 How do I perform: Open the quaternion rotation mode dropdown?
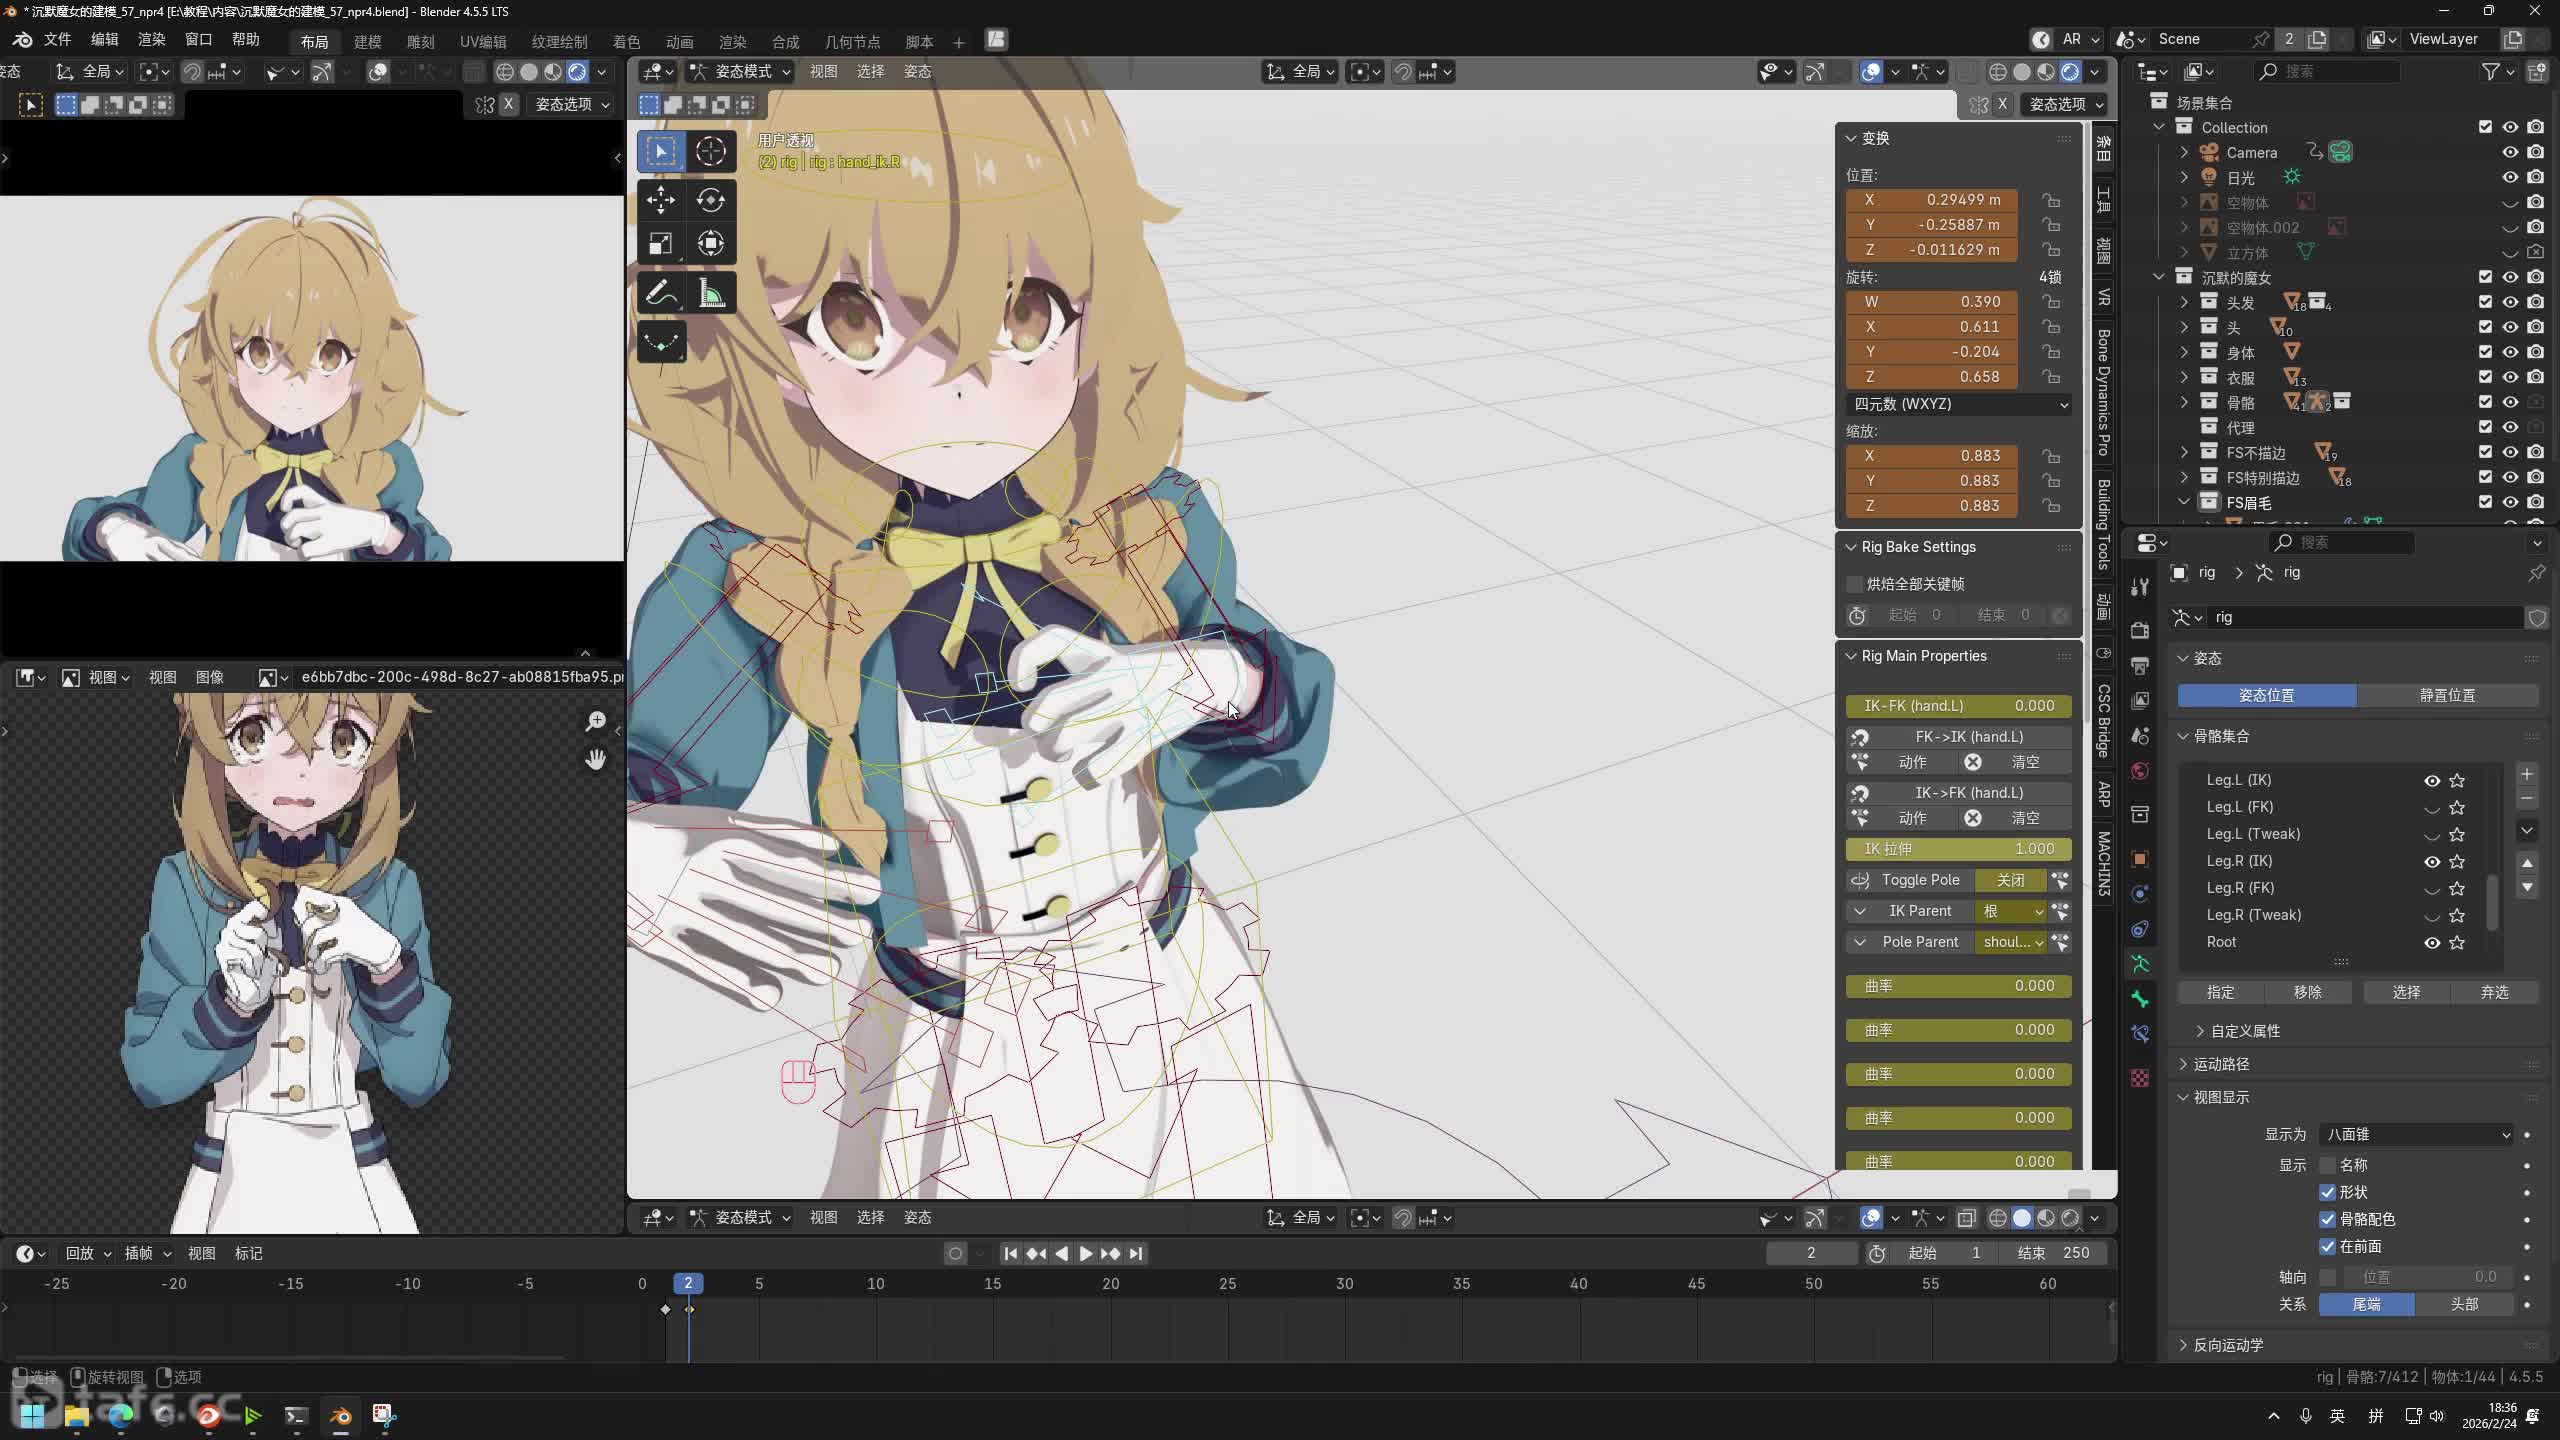(1958, 404)
